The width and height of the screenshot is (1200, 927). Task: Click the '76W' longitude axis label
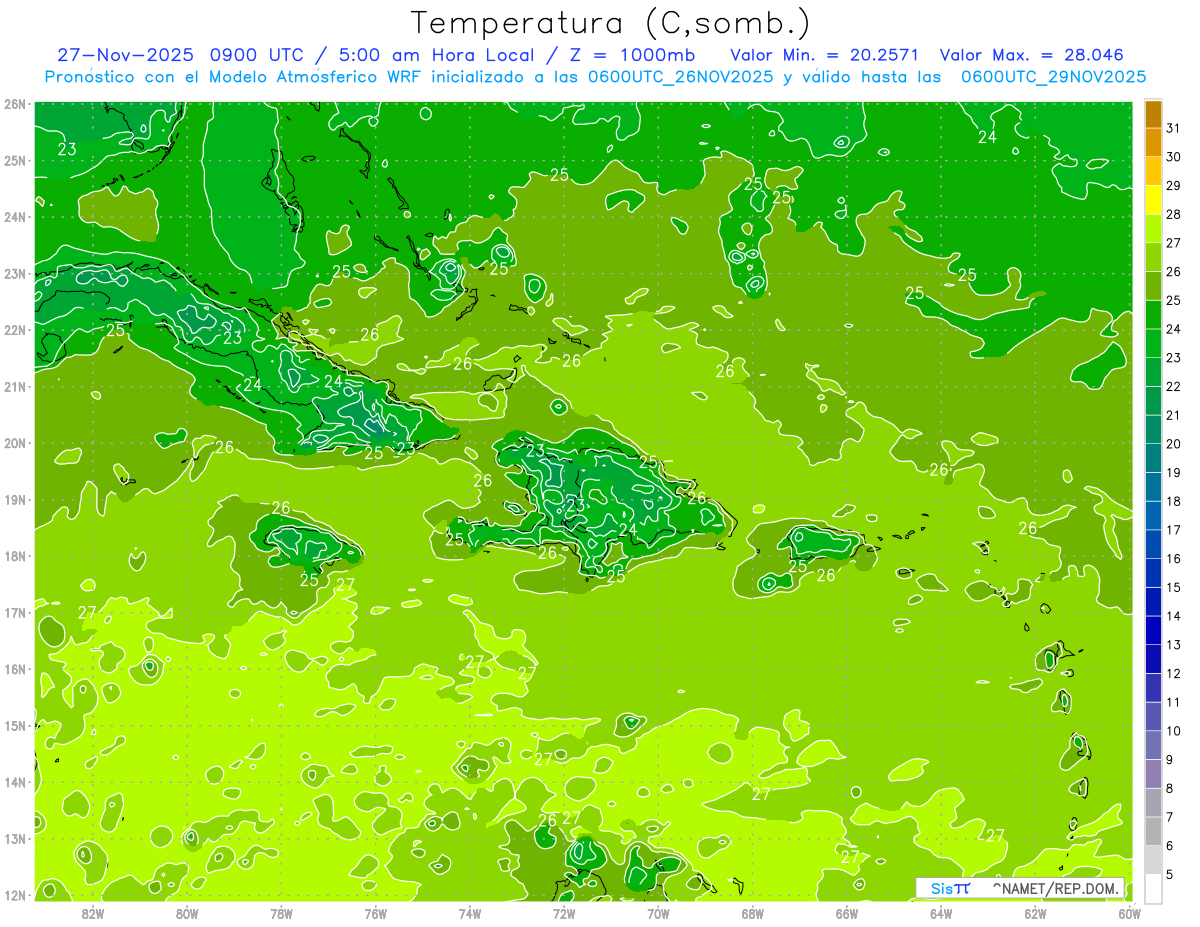tap(376, 913)
